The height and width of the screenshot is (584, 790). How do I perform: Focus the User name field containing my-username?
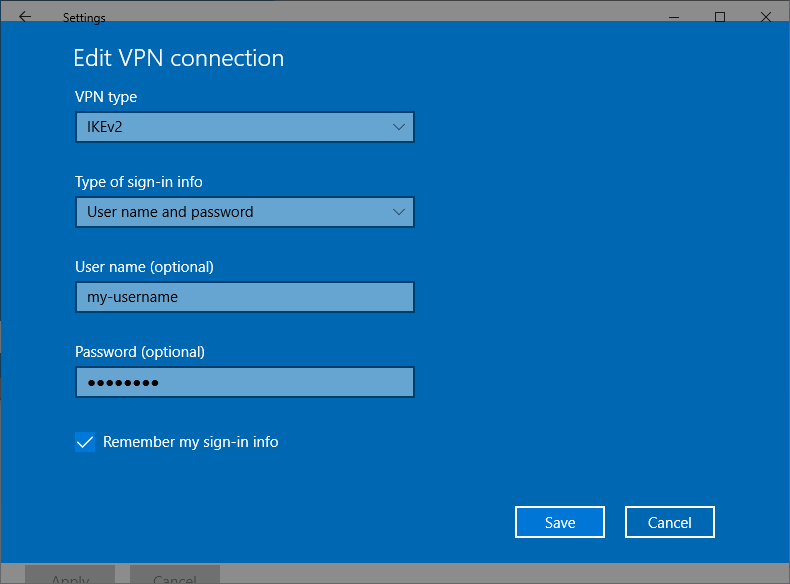pyautogui.click(x=244, y=297)
